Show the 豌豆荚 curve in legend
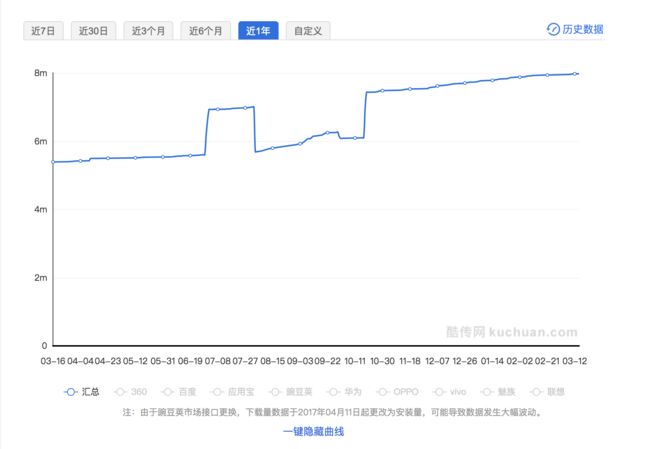Image resolution: width=650 pixels, height=449 pixels. [x=291, y=392]
